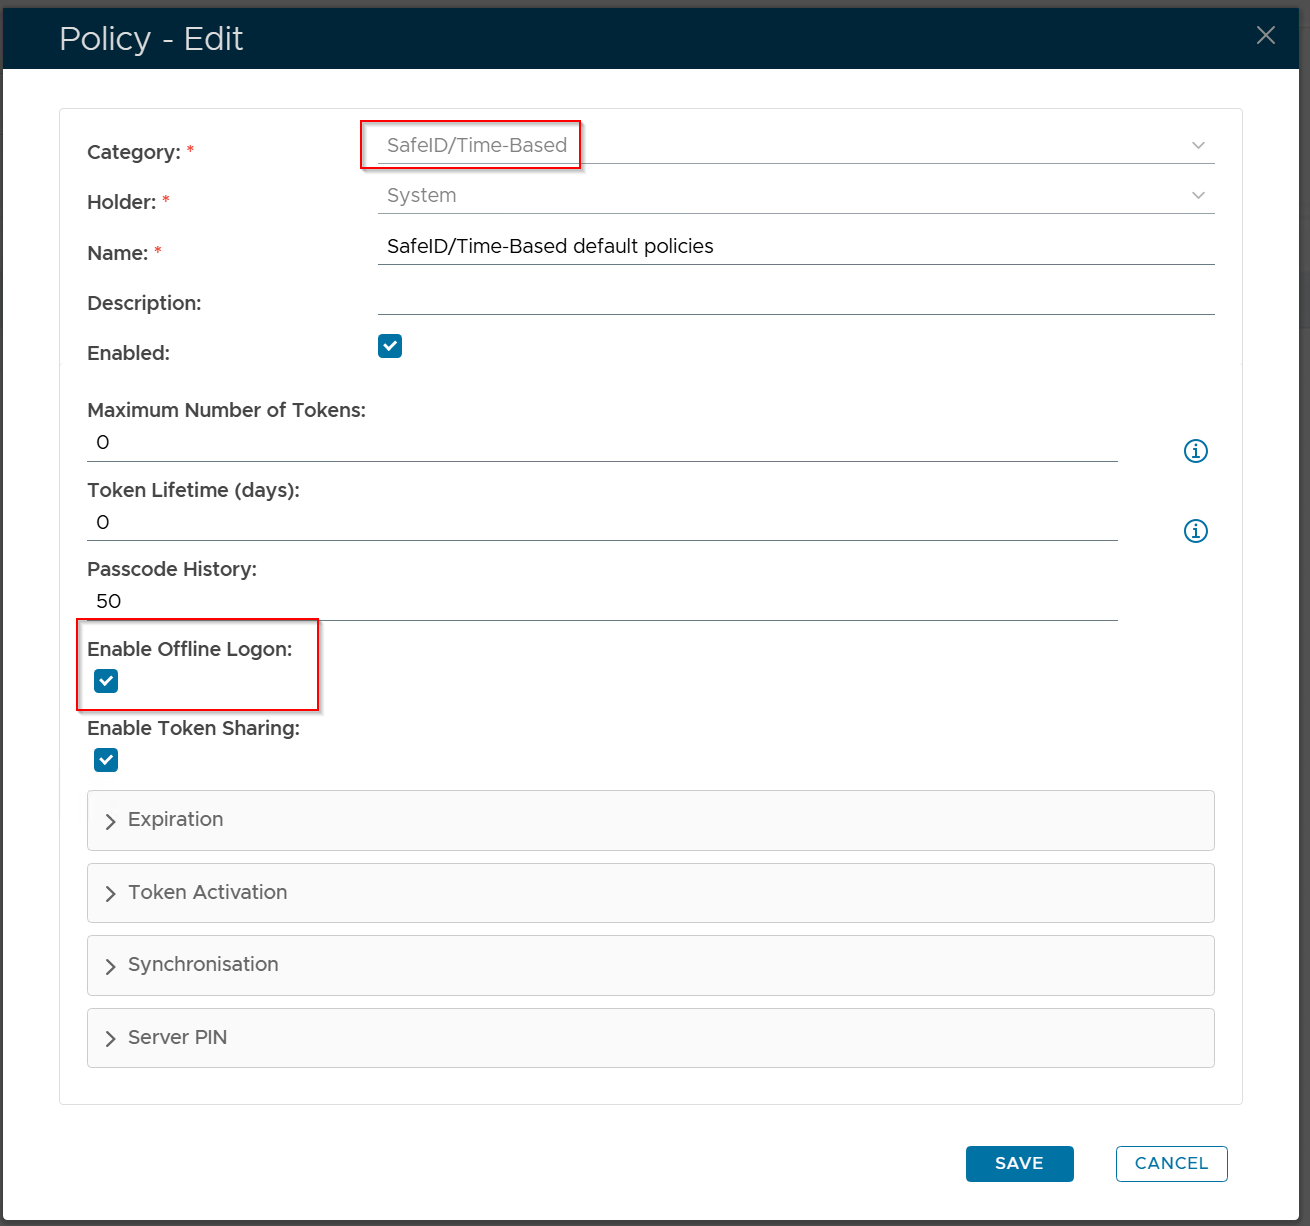1310x1226 pixels.
Task: Toggle the Enable Token Sharing checkbox
Action: click(x=106, y=760)
